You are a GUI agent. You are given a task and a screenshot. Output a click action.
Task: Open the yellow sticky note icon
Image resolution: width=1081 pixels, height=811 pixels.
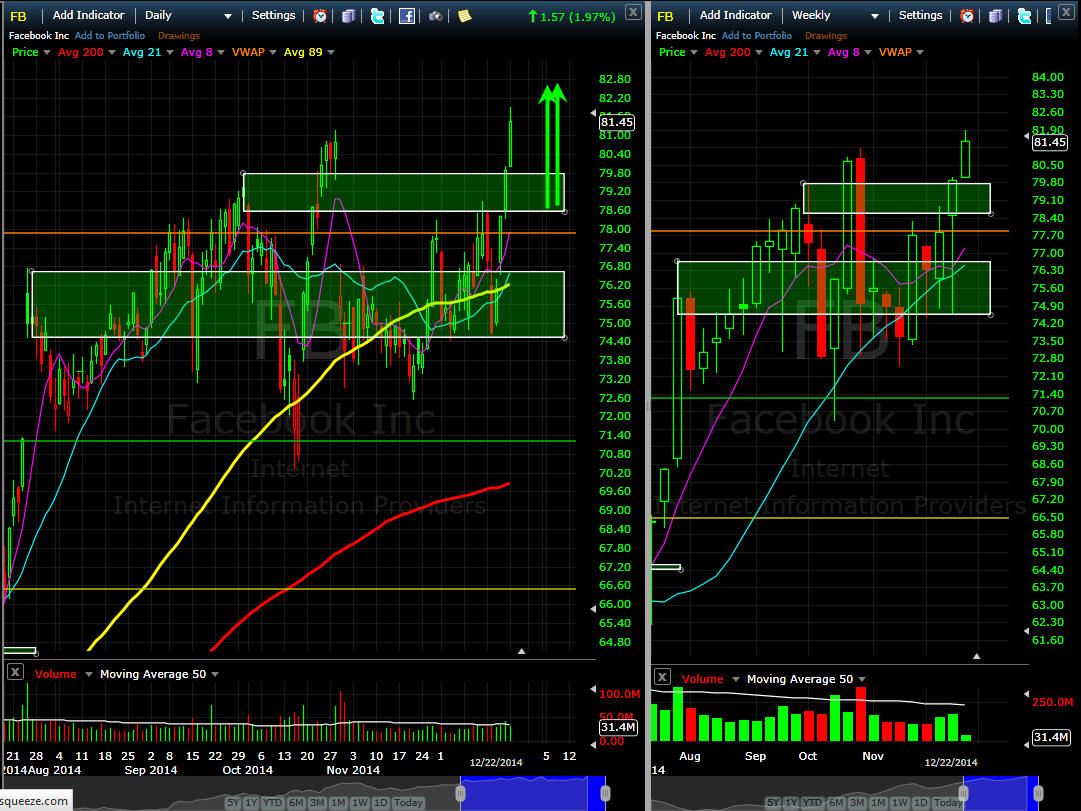(464, 16)
